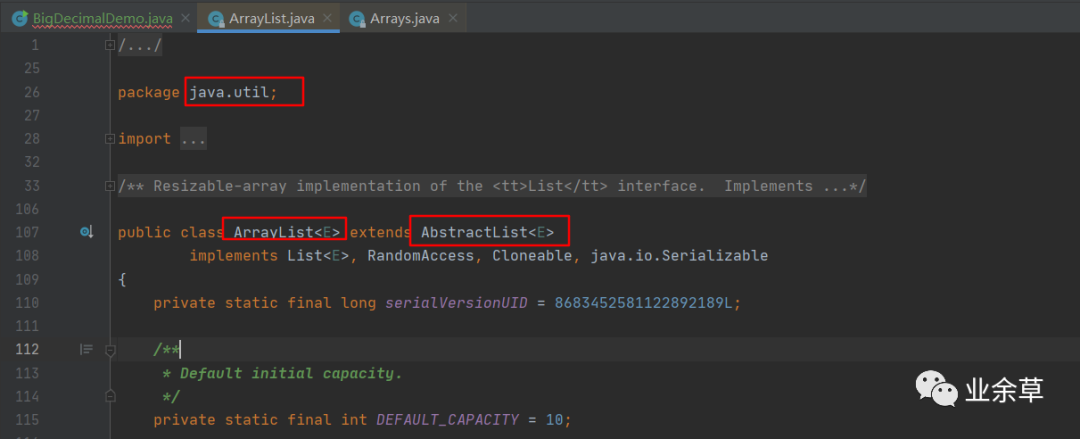Click line number 26 in the gutter
This screenshot has height=439, width=1080.
pos(32,92)
